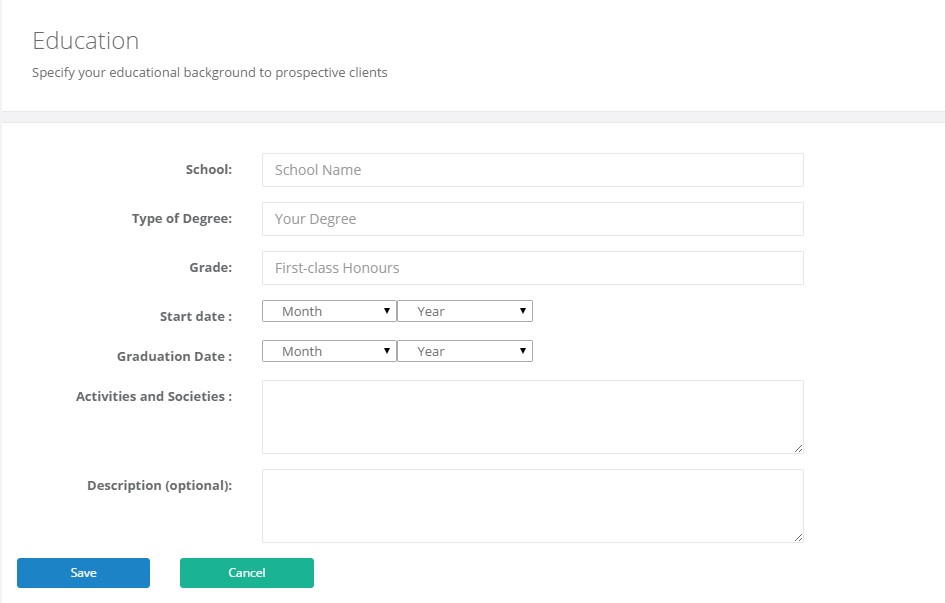
Task: Click the Graduation Date Year dropdown arrow
Action: pos(523,351)
